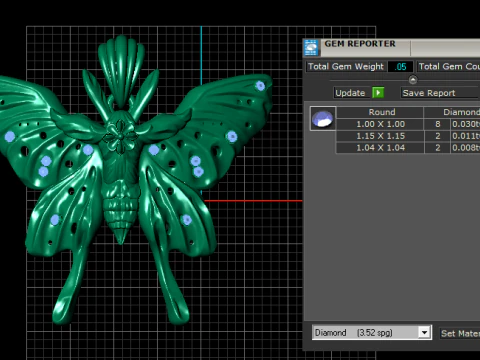Select the 1.00 X 1.00 size cell
Image resolution: width=480 pixels, height=360 pixels.
point(380,124)
